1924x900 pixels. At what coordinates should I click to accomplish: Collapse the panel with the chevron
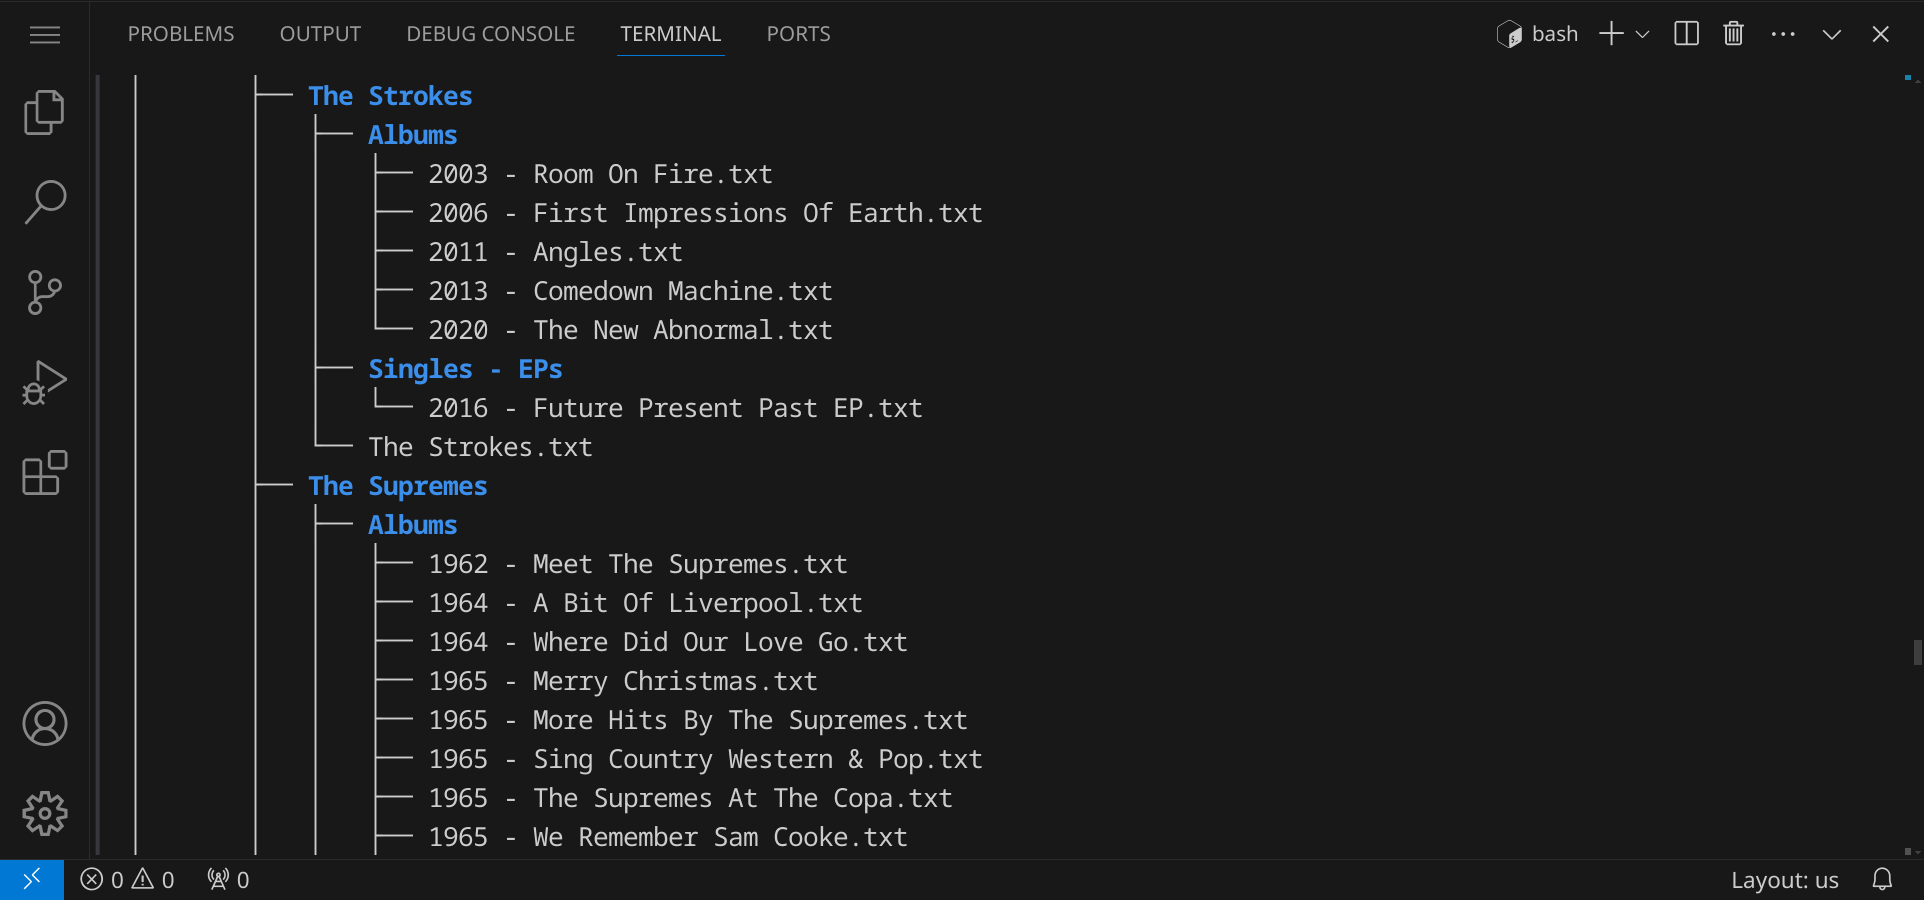tap(1831, 34)
